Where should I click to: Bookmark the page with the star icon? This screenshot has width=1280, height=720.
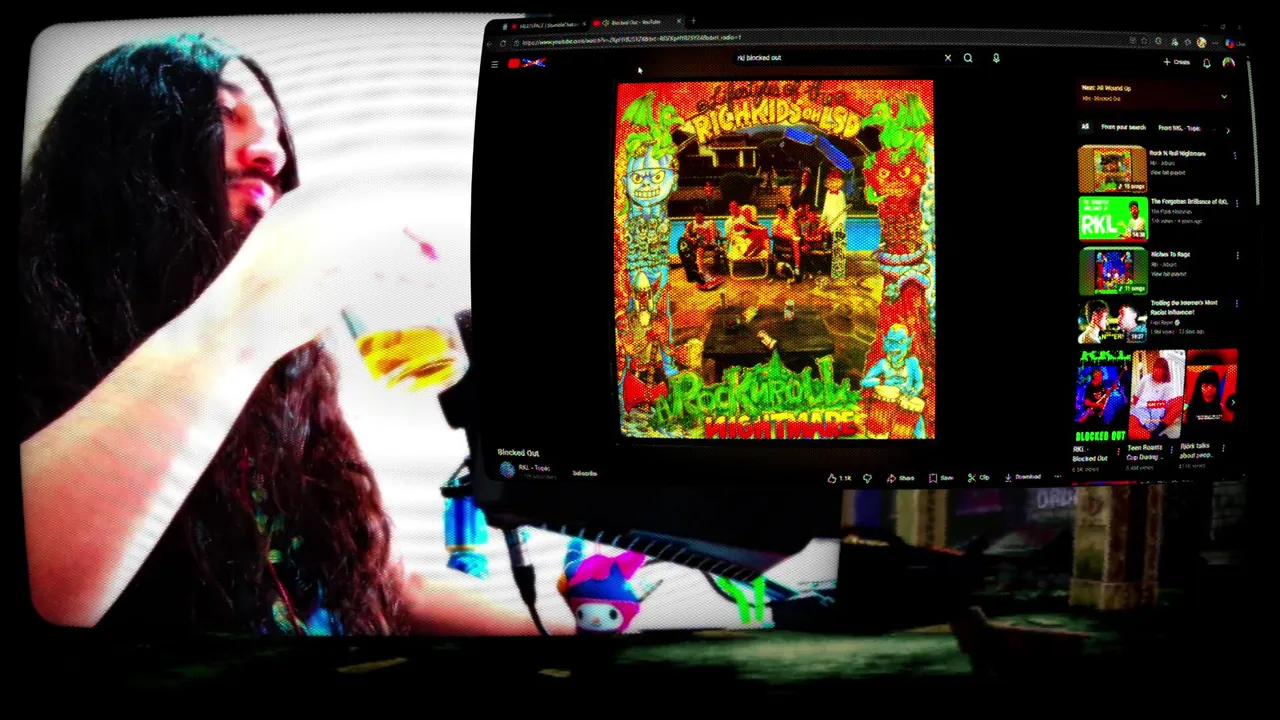(x=1146, y=41)
